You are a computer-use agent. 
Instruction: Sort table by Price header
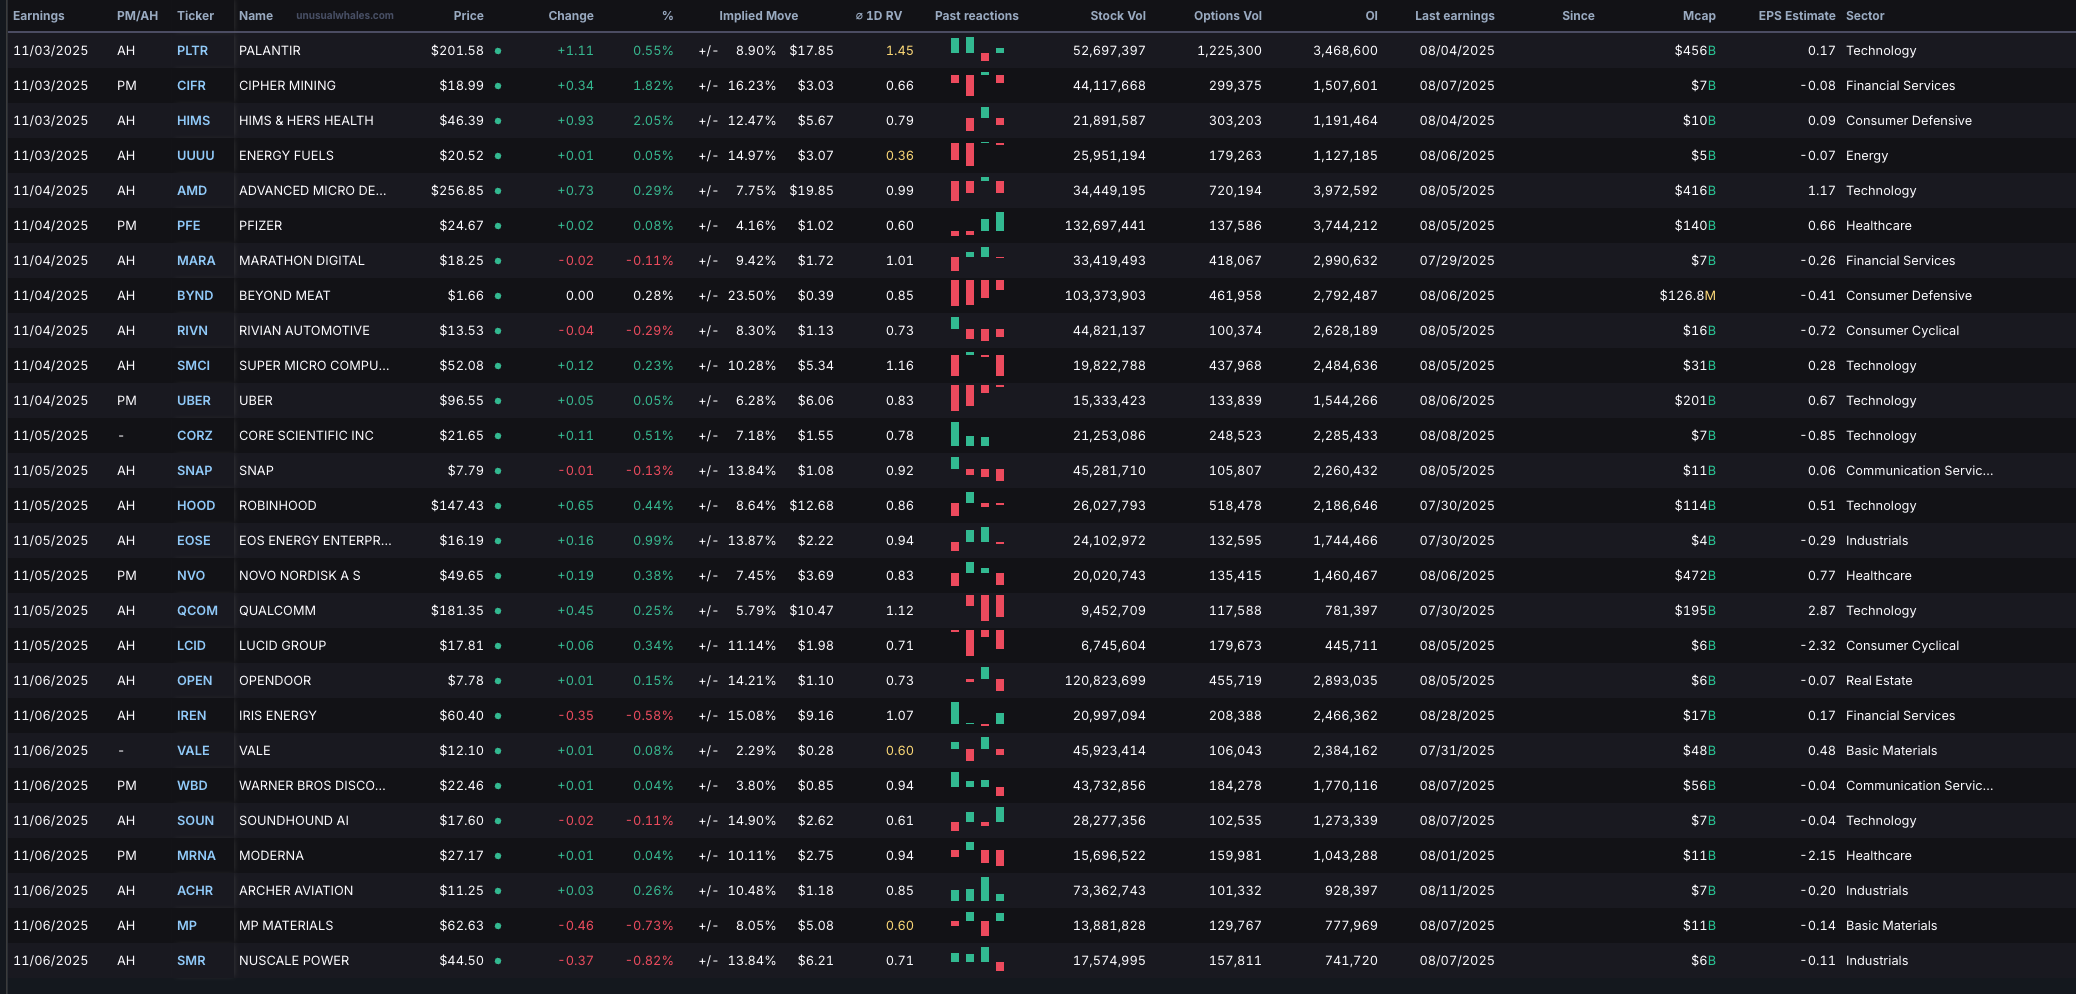coord(468,16)
